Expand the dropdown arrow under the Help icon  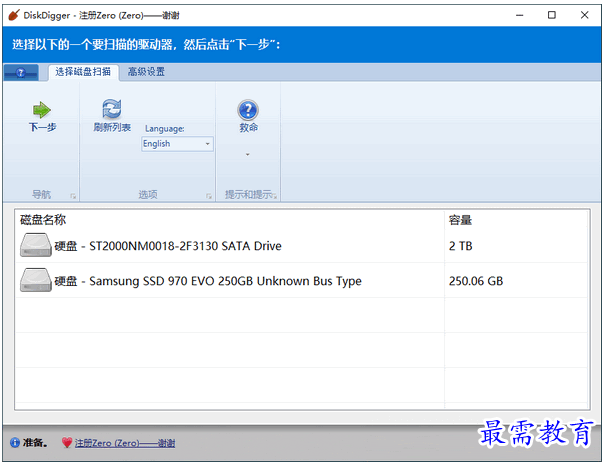248,154
